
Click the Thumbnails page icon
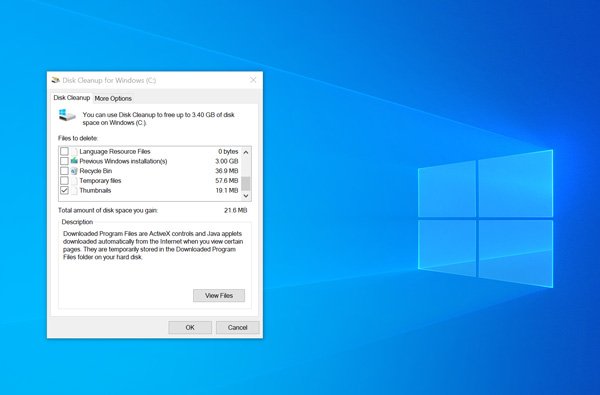[74, 190]
